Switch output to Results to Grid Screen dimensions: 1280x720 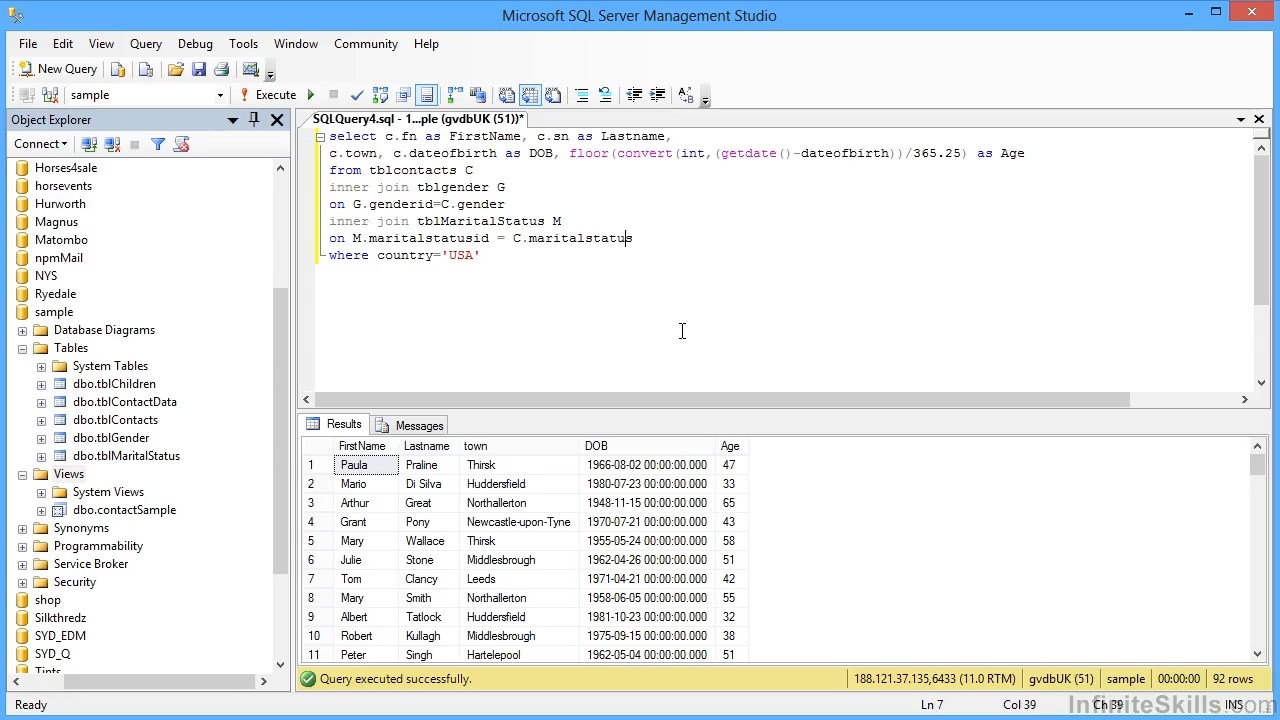530,95
